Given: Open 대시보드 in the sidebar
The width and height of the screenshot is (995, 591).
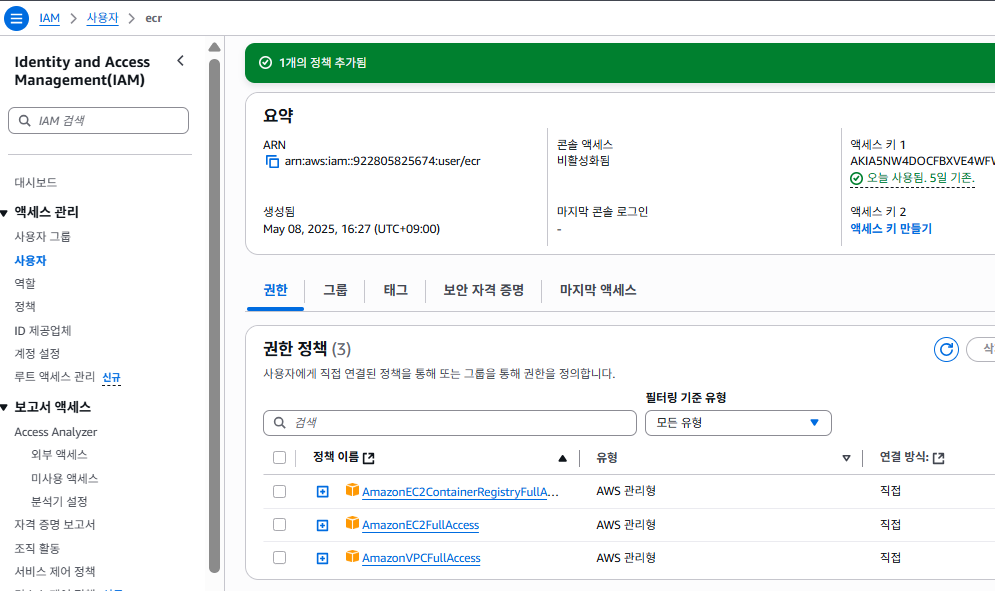Looking at the screenshot, I should [36, 182].
